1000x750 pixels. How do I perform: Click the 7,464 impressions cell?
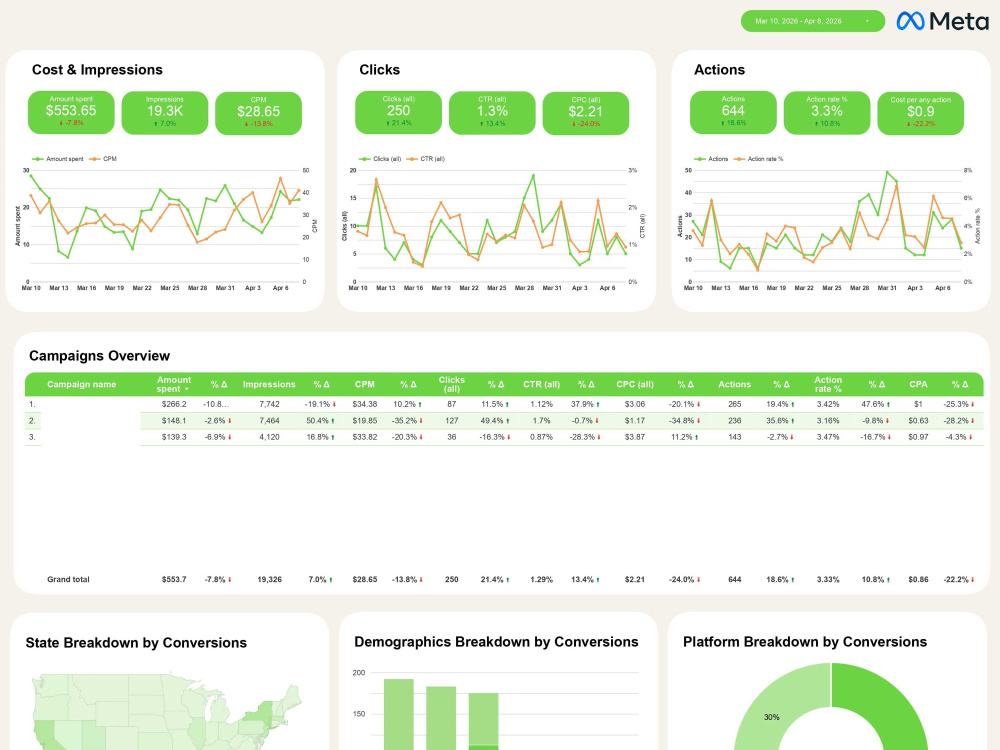tap(269, 421)
